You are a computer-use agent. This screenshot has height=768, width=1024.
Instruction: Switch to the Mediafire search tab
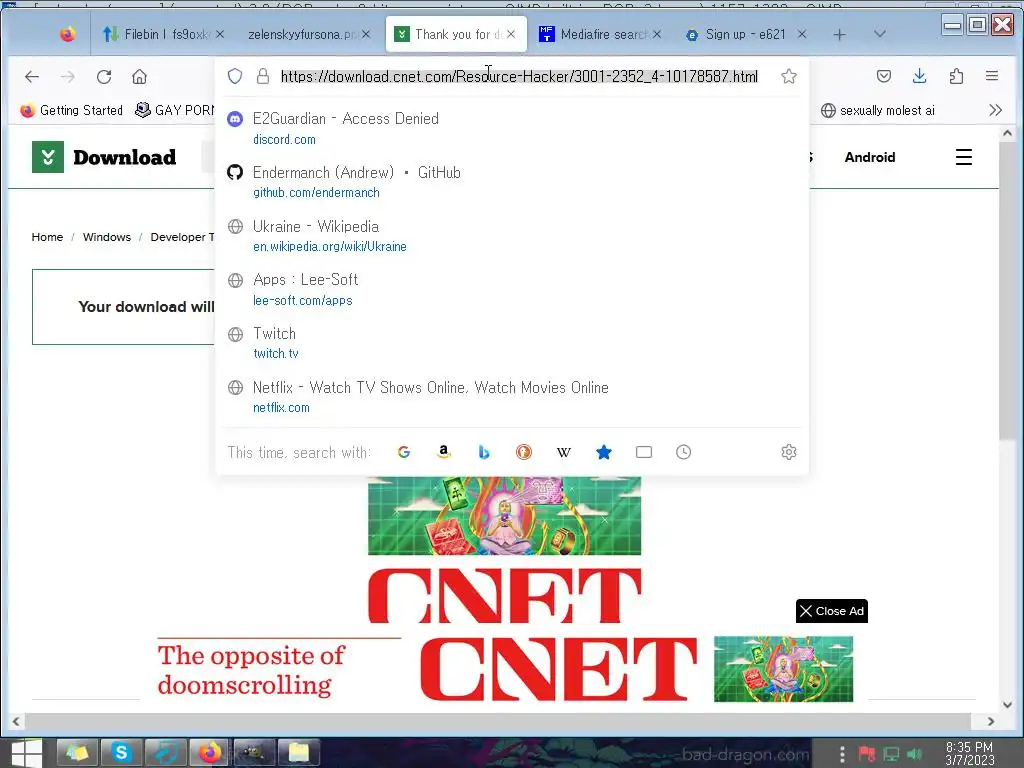[600, 34]
